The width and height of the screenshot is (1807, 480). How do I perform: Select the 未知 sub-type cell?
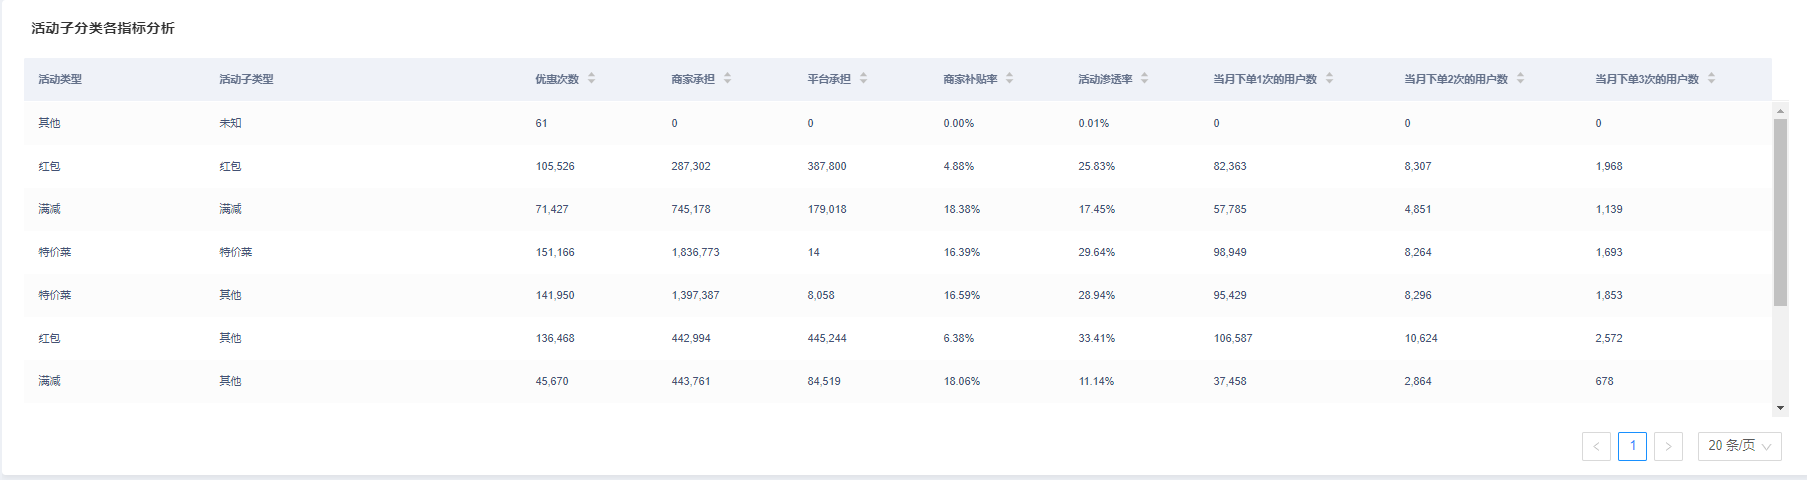(230, 123)
